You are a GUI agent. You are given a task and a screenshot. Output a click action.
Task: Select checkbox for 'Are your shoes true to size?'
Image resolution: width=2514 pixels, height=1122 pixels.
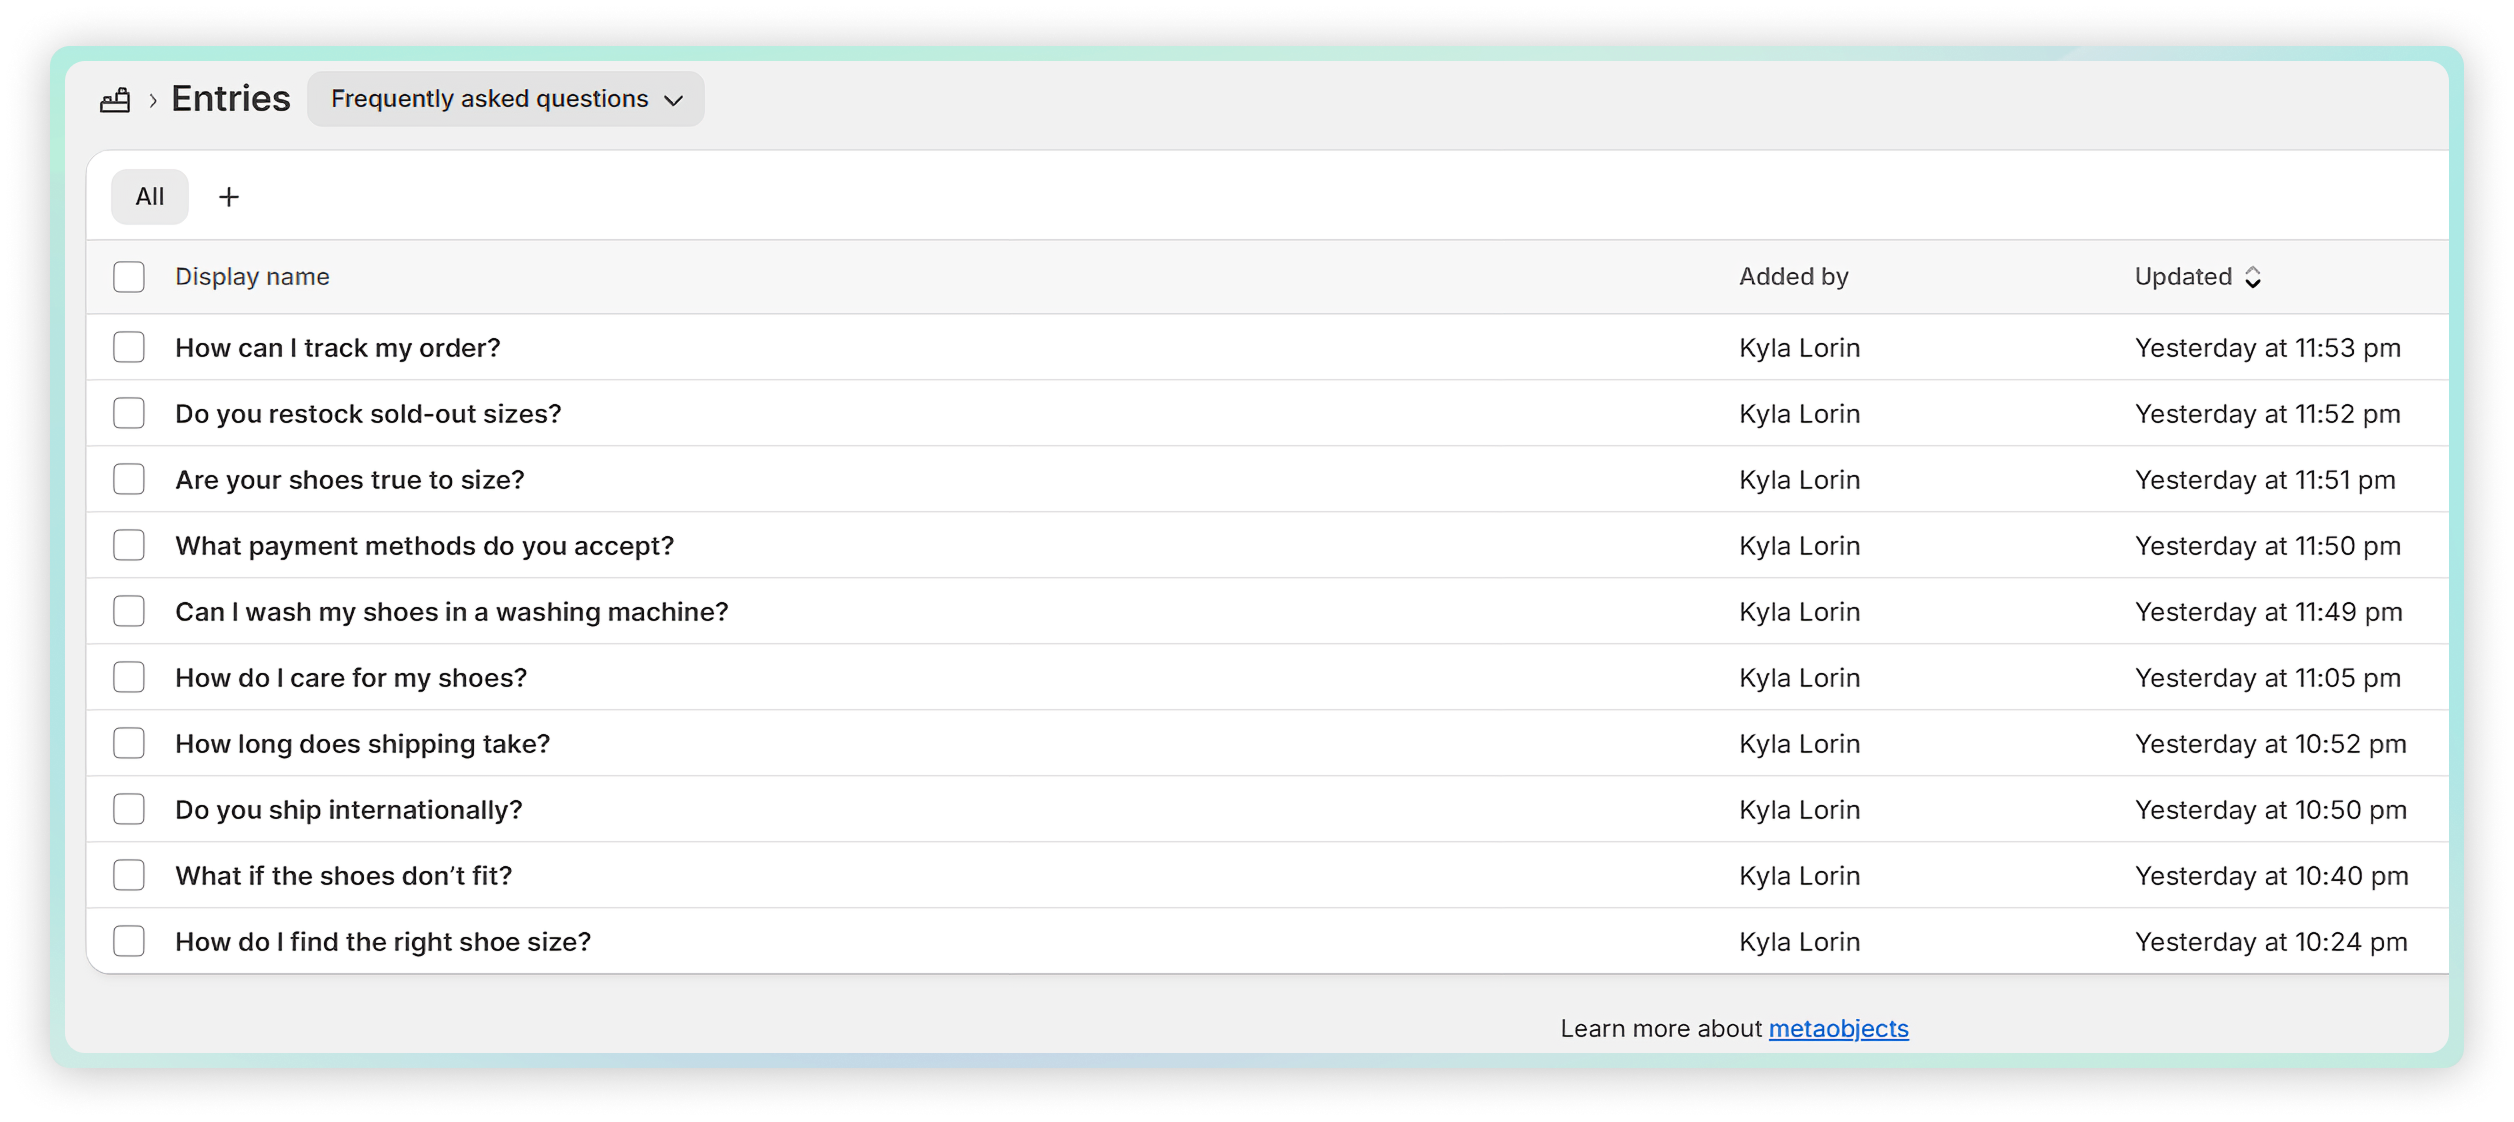(129, 480)
